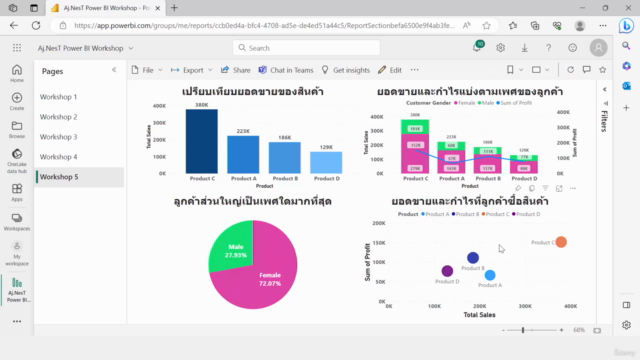Open Edge sidebar settings gear
The width and height of the screenshot is (640, 360).
point(627,325)
